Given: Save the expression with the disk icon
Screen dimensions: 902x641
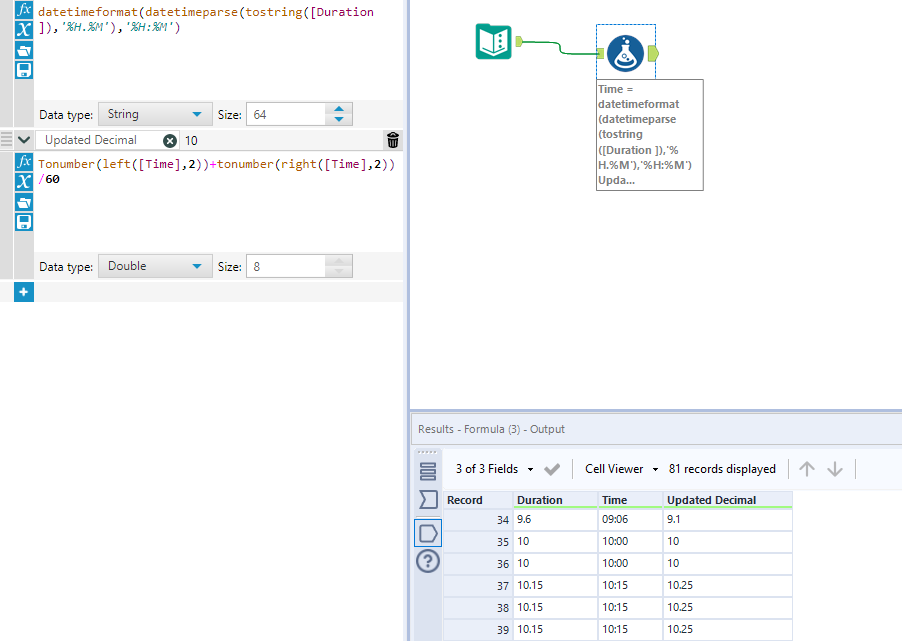Looking at the screenshot, I should pos(22,69).
